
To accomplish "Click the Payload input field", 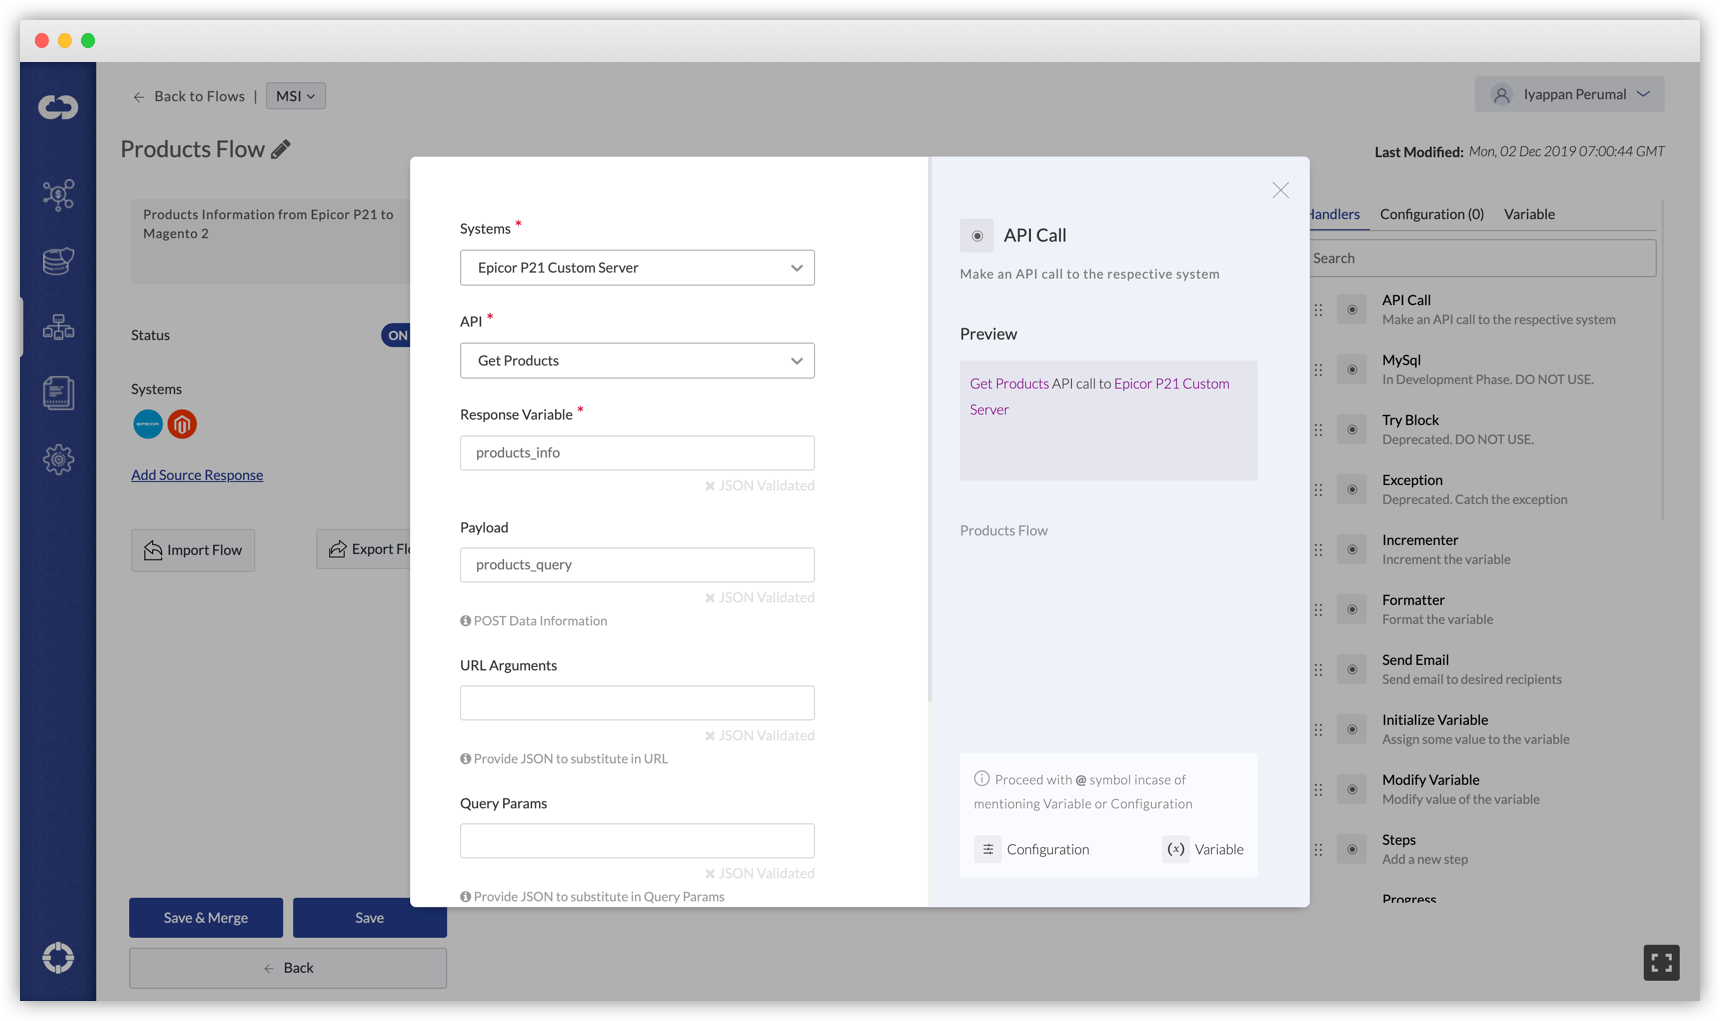I will point(637,565).
